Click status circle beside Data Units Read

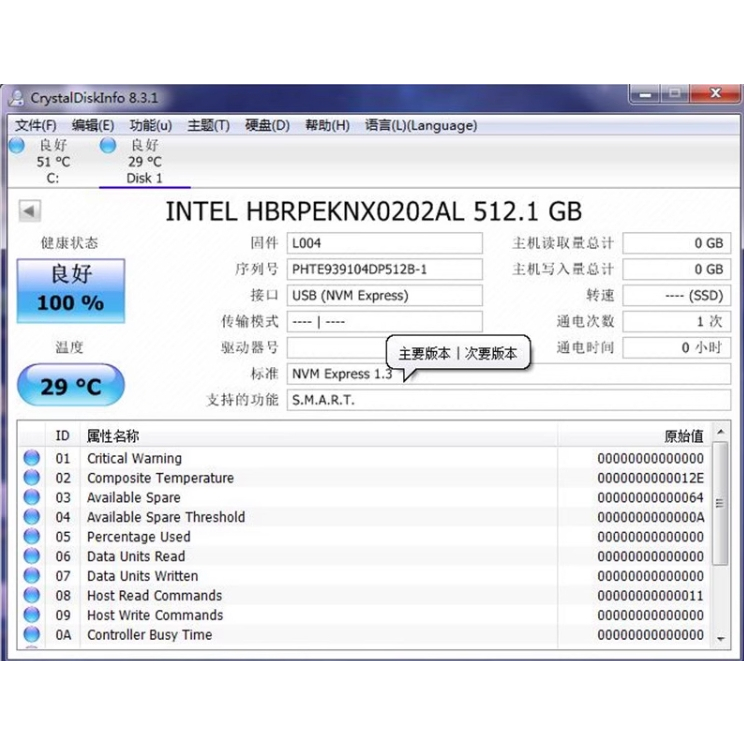(x=32, y=556)
